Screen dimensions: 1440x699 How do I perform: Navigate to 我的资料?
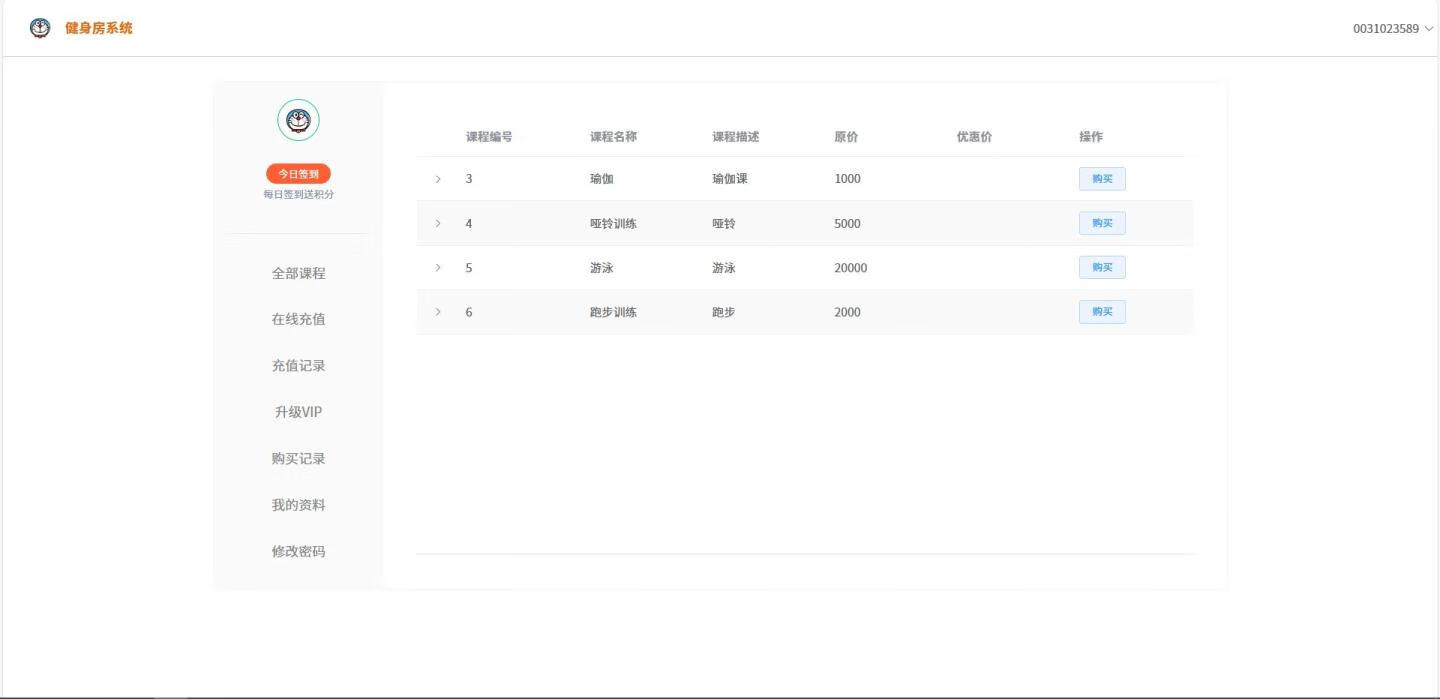298,505
